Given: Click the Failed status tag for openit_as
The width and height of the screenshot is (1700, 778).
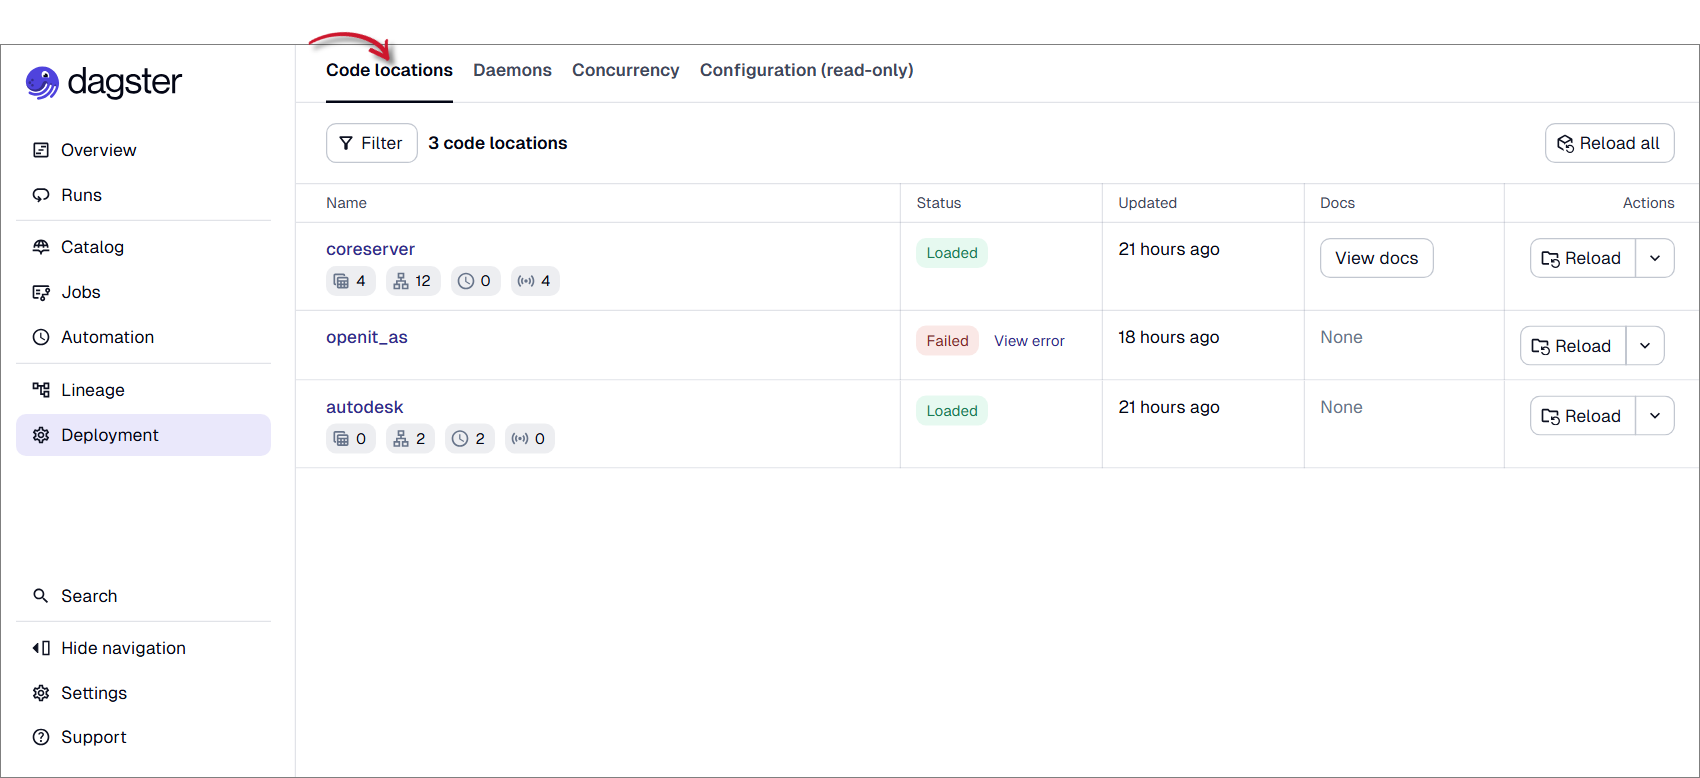Looking at the screenshot, I should coord(947,341).
